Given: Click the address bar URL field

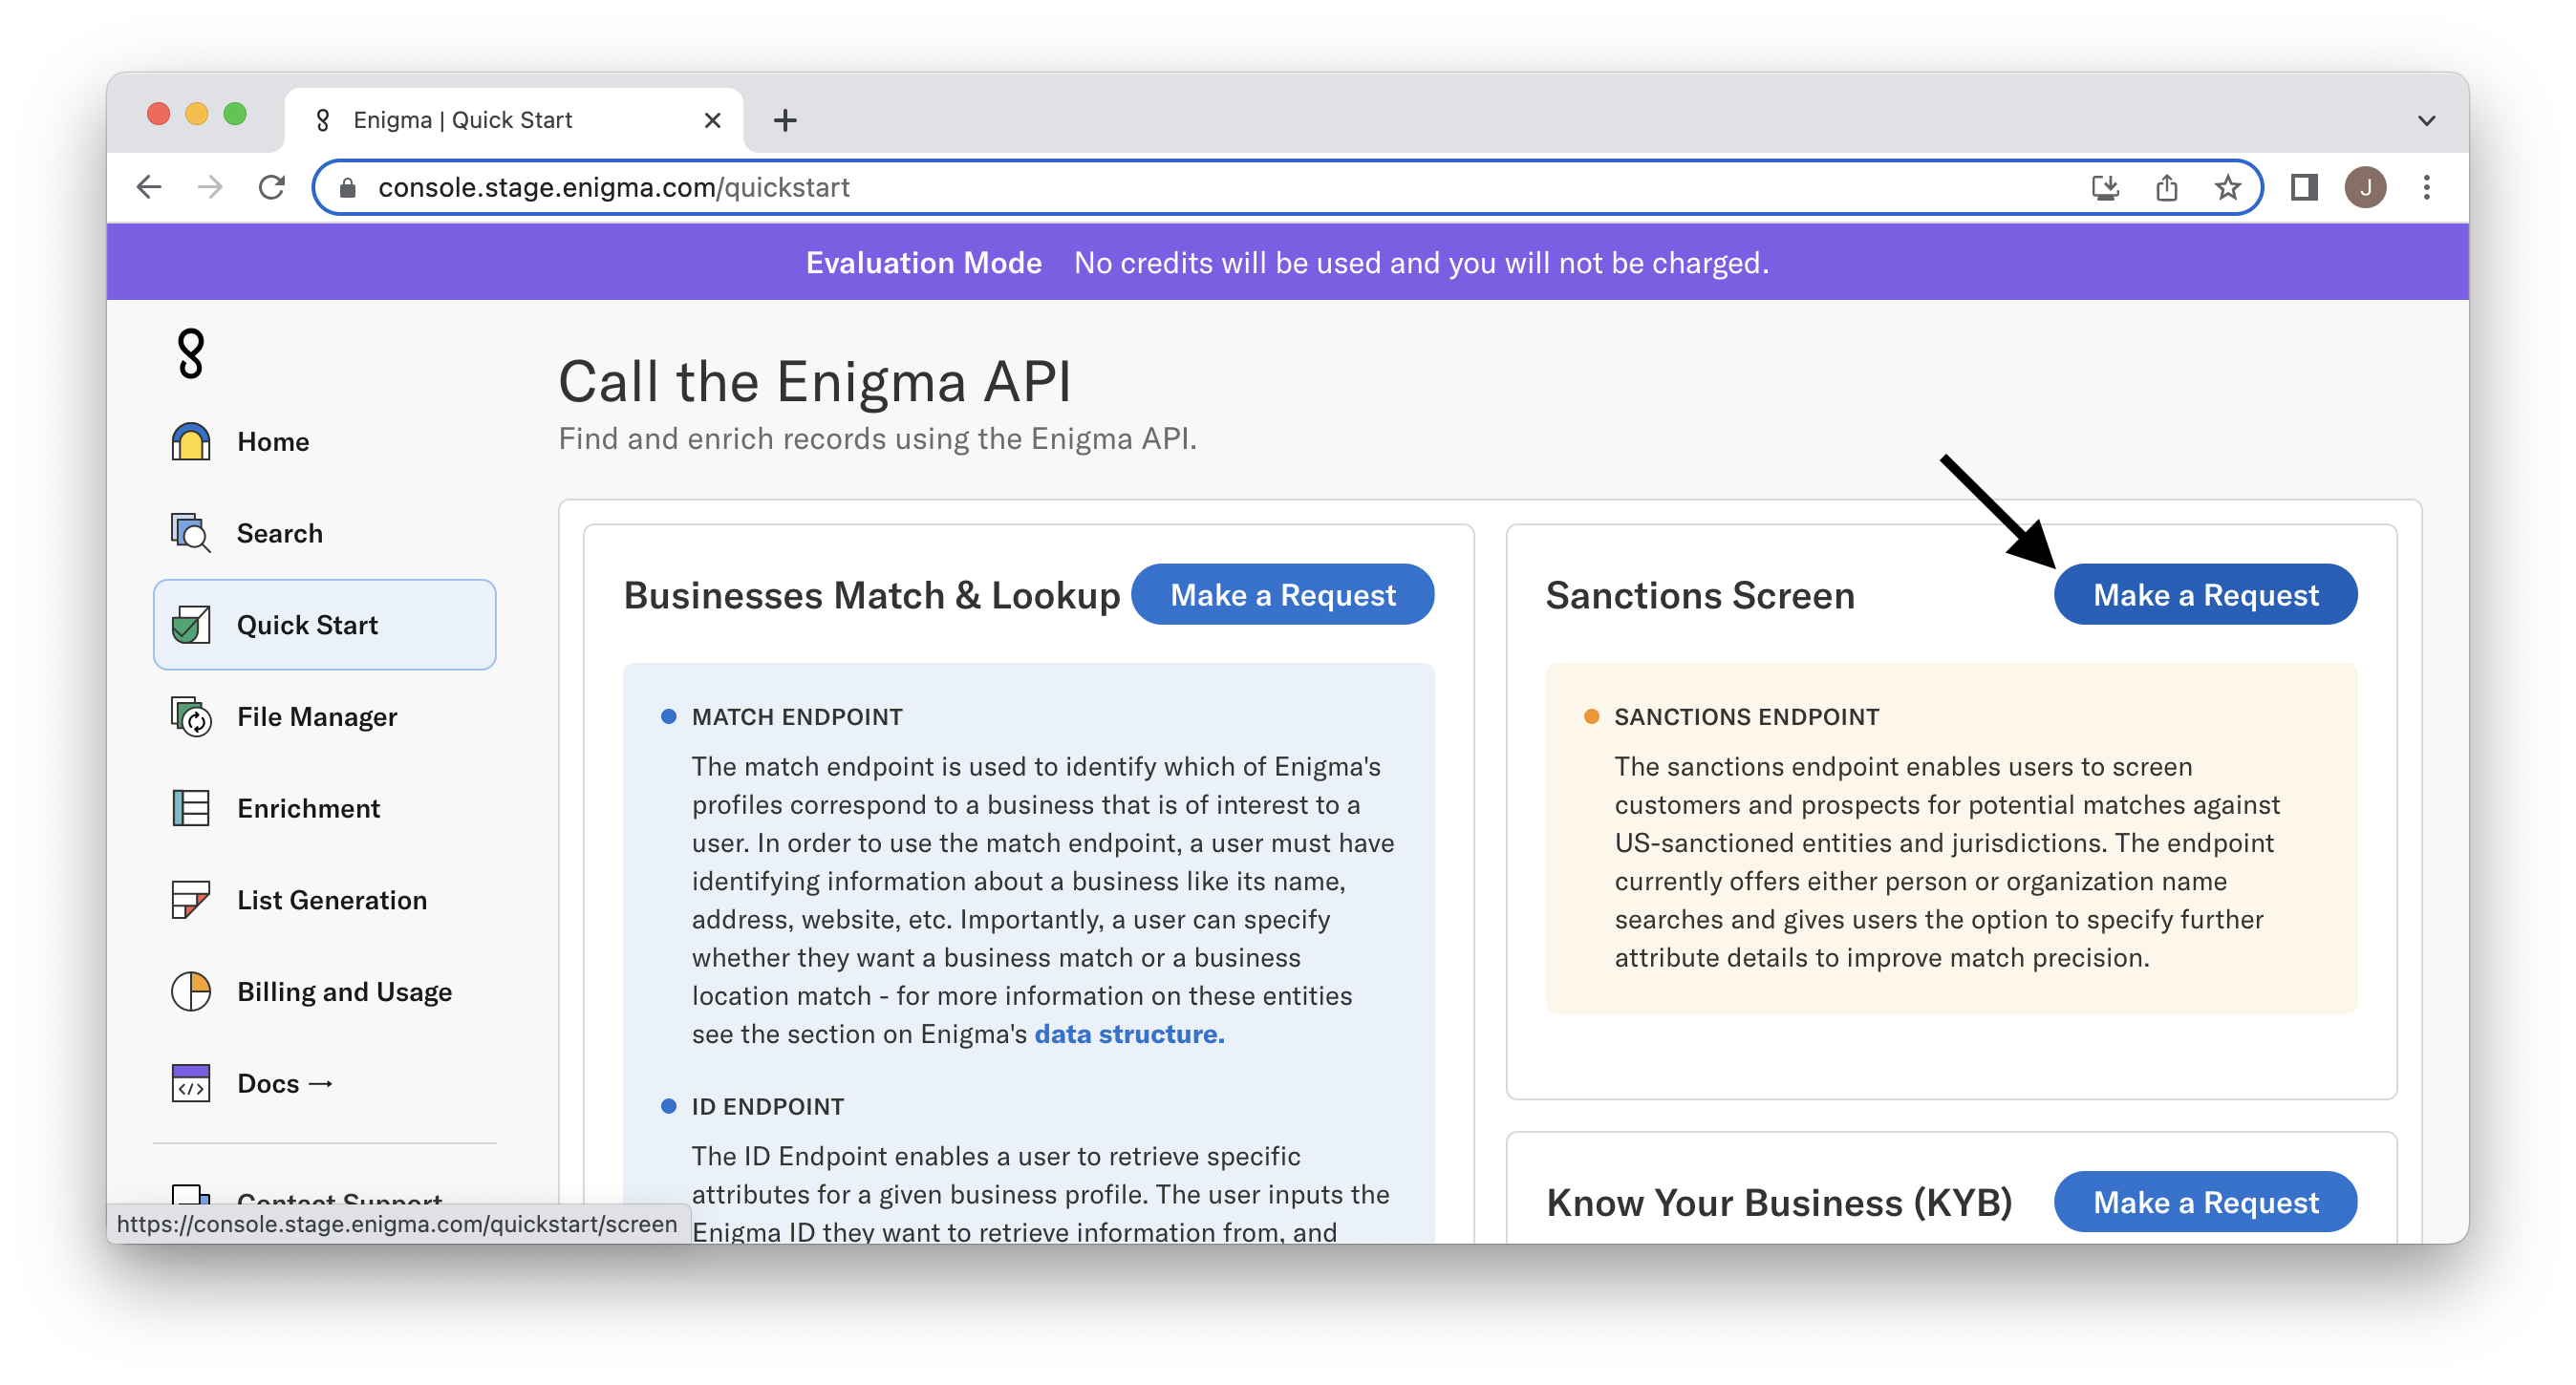Looking at the screenshot, I should 1200,188.
